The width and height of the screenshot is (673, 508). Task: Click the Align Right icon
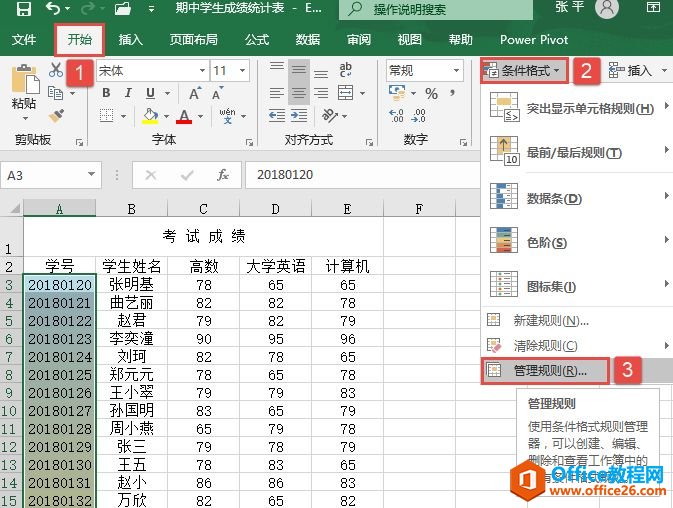(321, 93)
